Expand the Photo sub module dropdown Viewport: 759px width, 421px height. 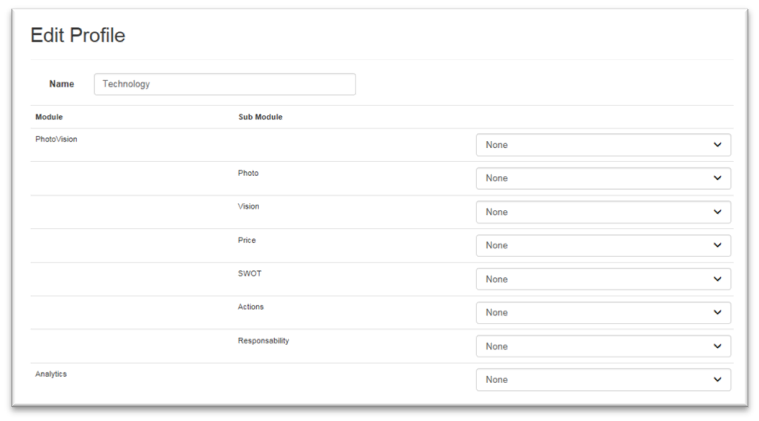click(x=603, y=178)
